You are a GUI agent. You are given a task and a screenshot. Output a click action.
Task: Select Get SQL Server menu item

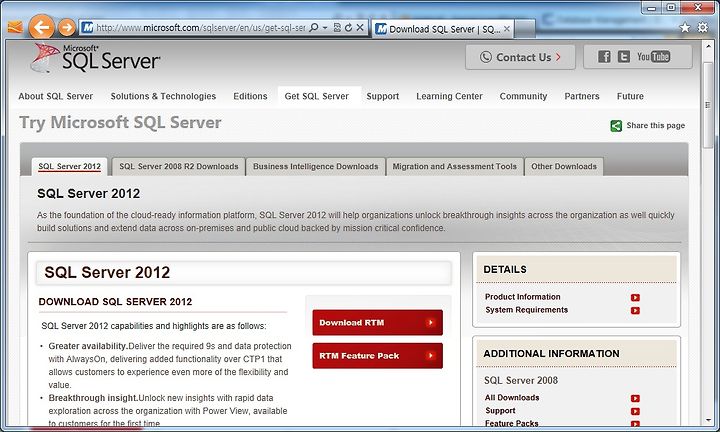pos(317,96)
